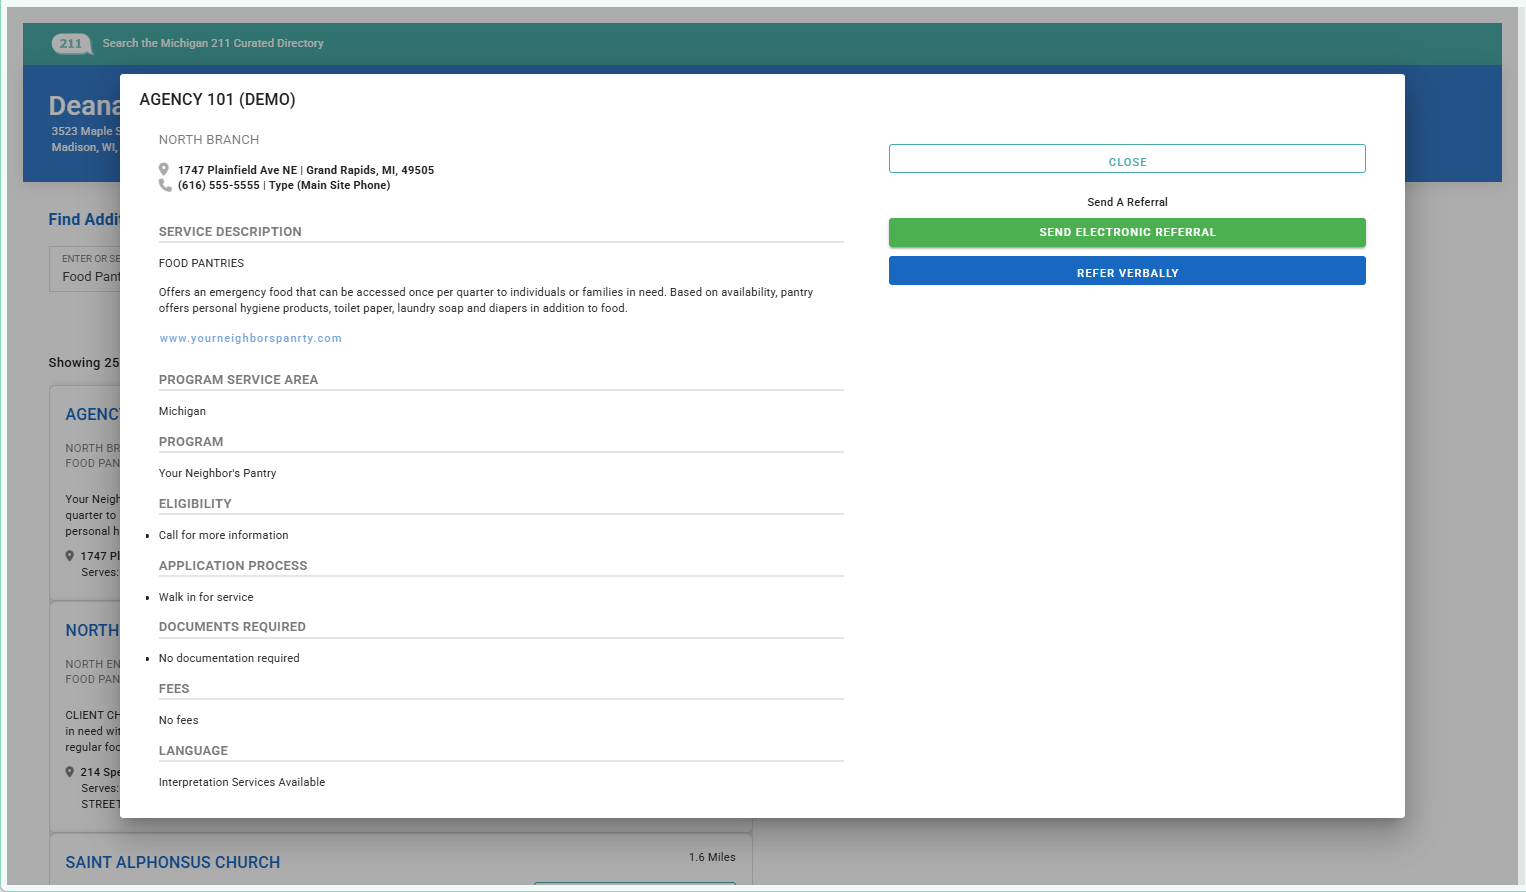
Task: Click the map pin icon beside 214 Sp address
Action: coord(70,772)
